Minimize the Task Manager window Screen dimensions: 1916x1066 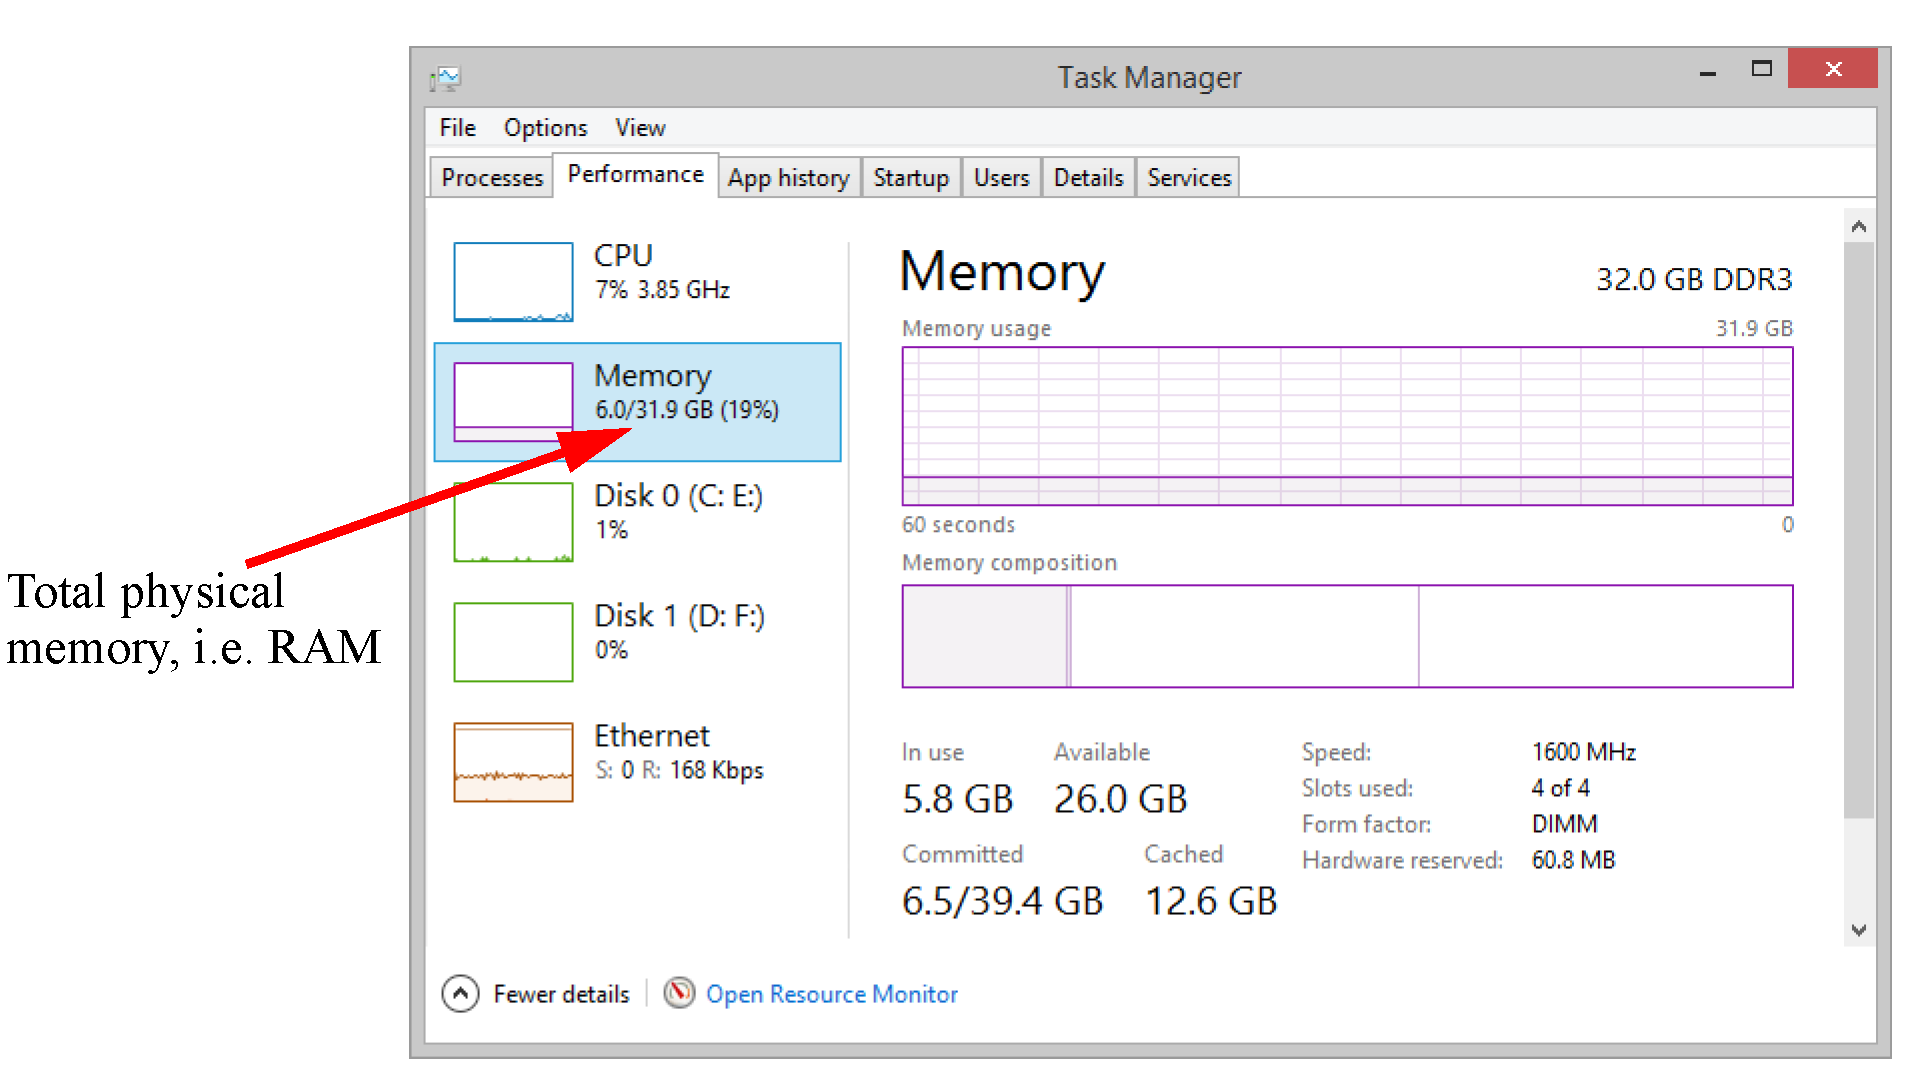tap(1707, 72)
